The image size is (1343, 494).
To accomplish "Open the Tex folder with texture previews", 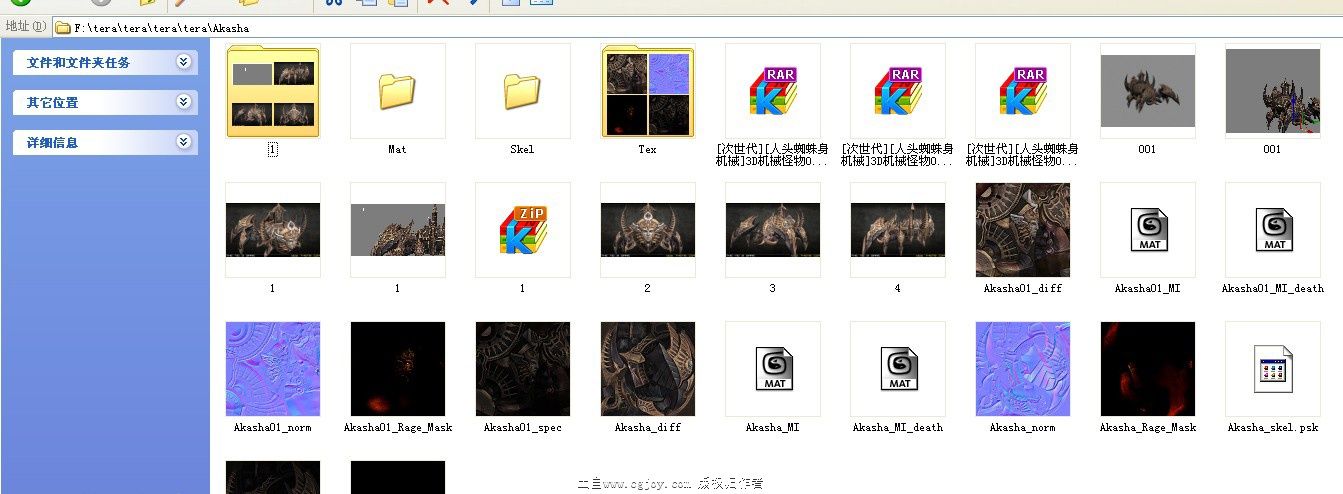I will pos(647,91).
